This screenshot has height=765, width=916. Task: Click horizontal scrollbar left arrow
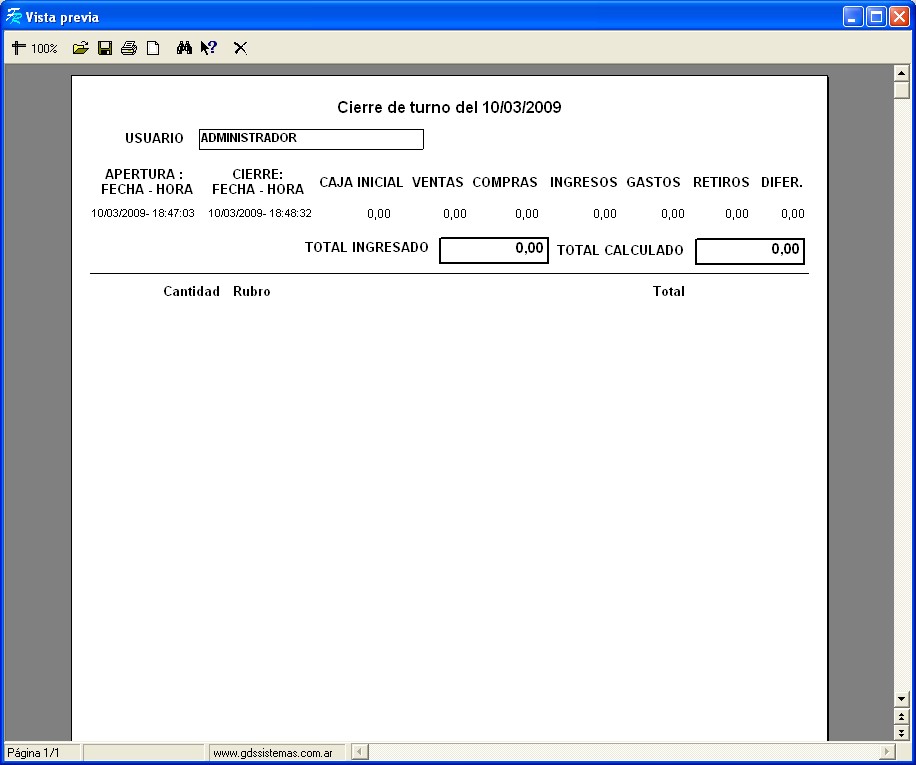tap(360, 752)
